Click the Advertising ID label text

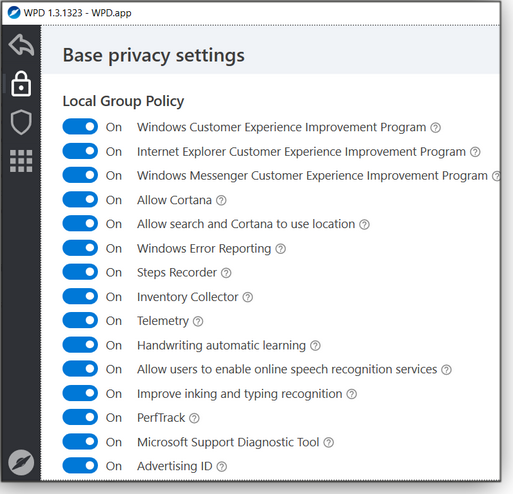coord(175,466)
